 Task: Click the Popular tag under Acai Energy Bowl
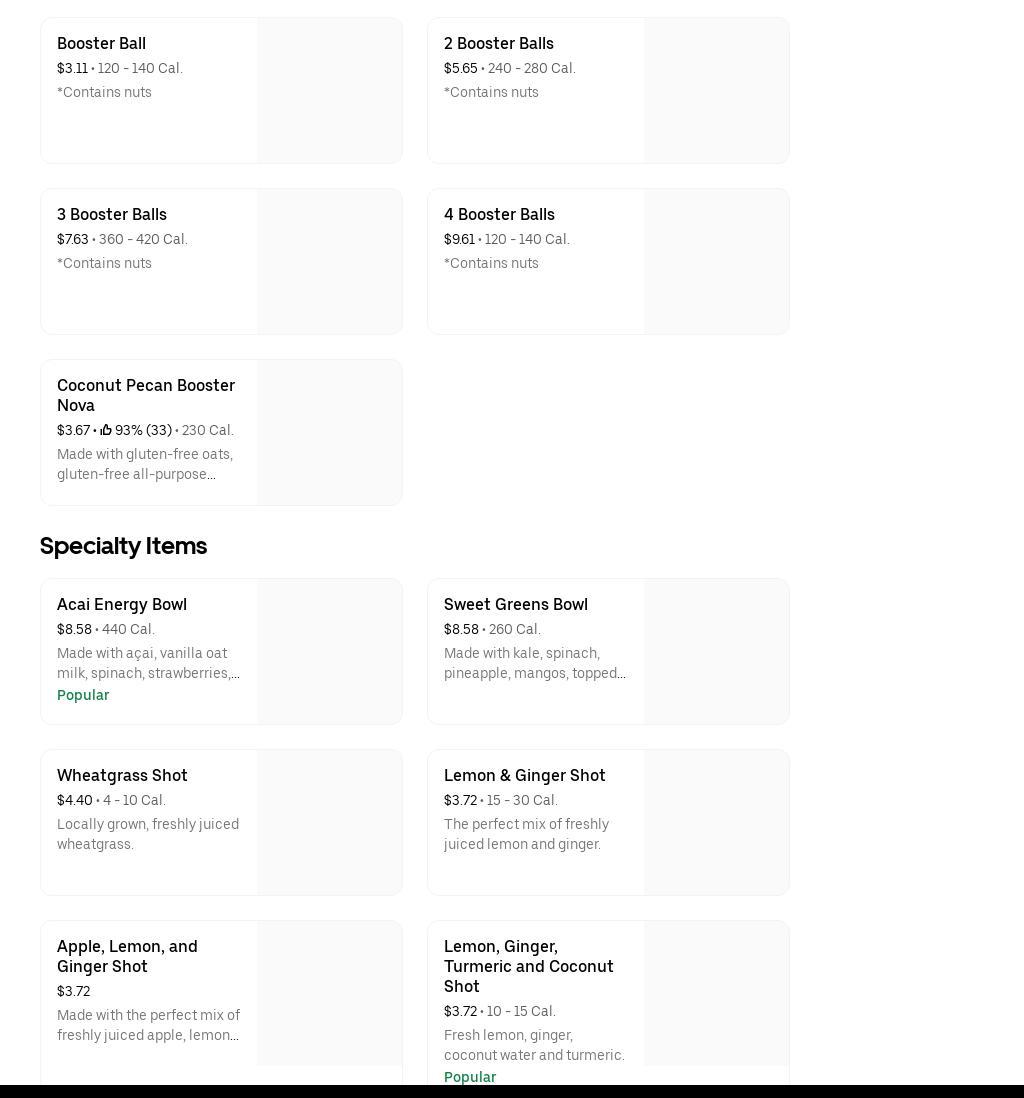(83, 695)
